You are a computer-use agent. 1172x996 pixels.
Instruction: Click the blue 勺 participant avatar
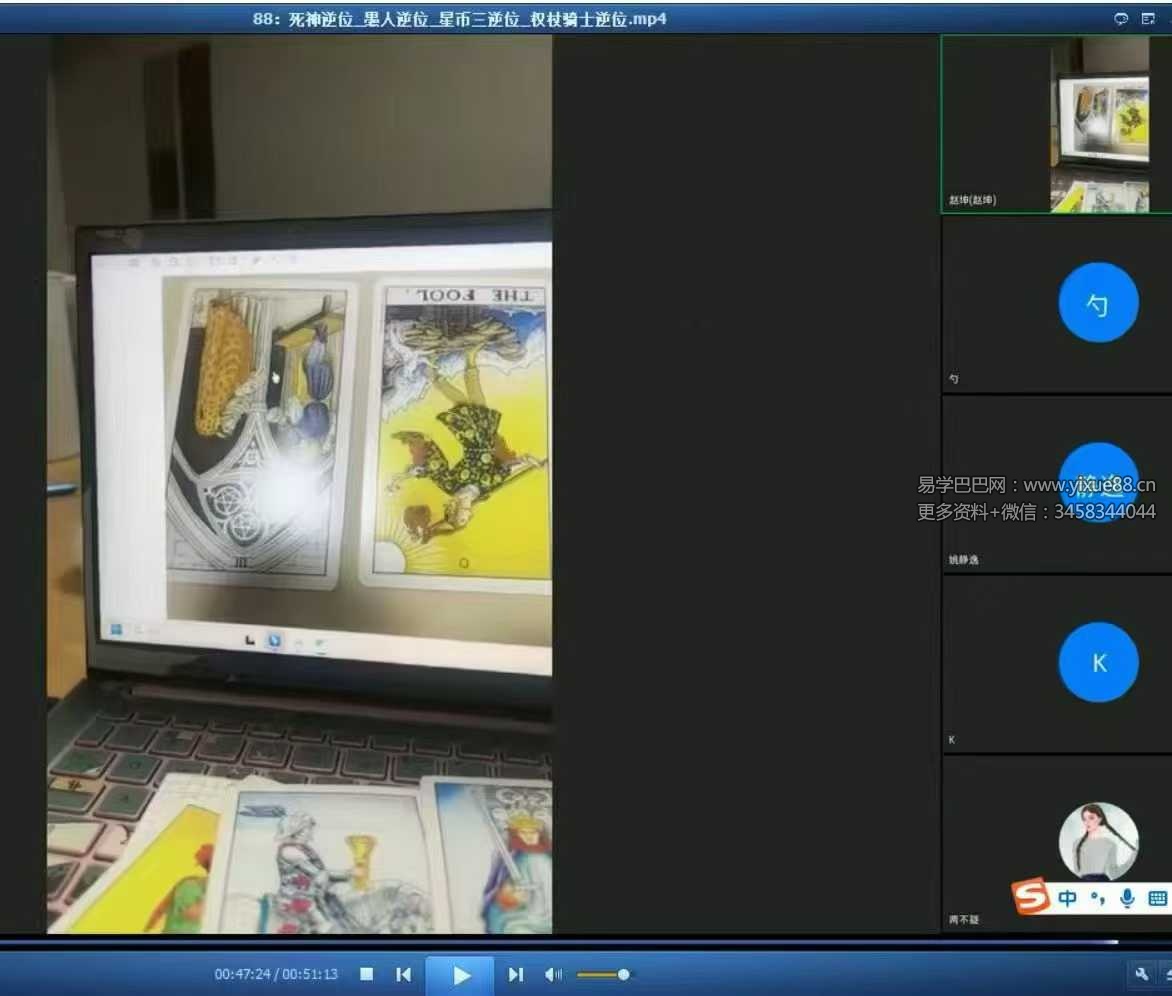(x=1098, y=303)
